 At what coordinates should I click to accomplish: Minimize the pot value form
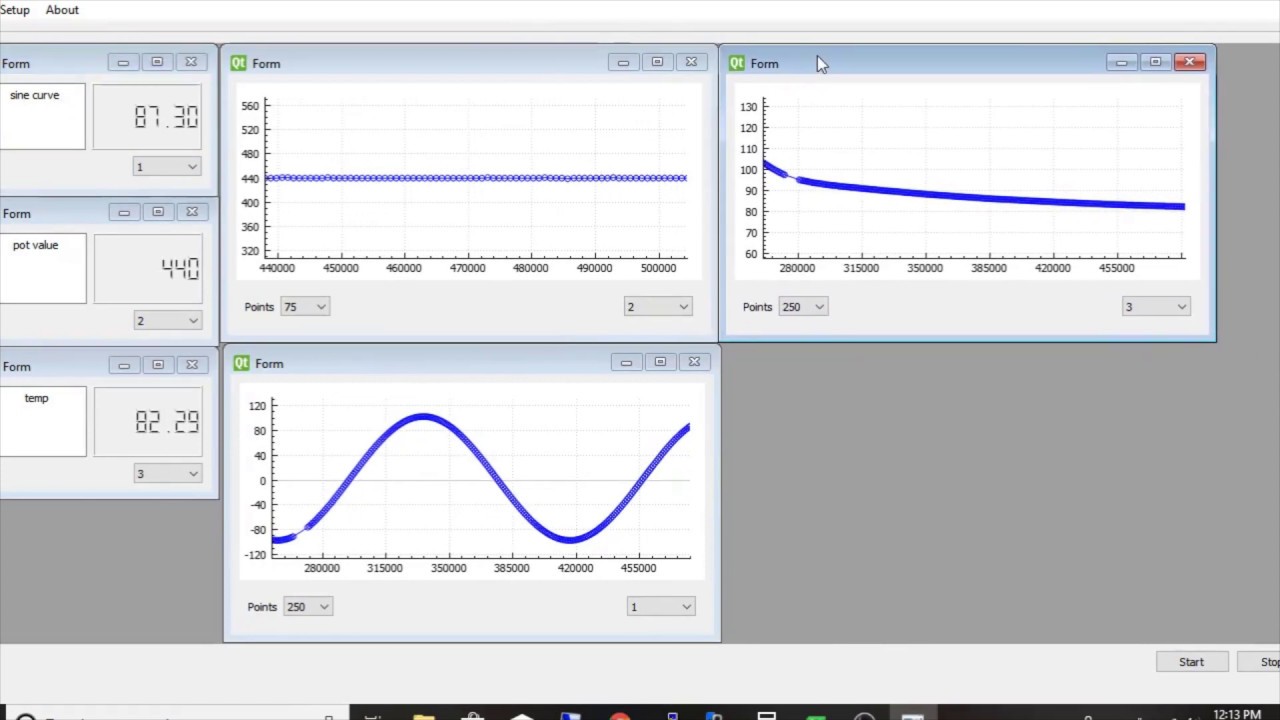pyautogui.click(x=124, y=212)
